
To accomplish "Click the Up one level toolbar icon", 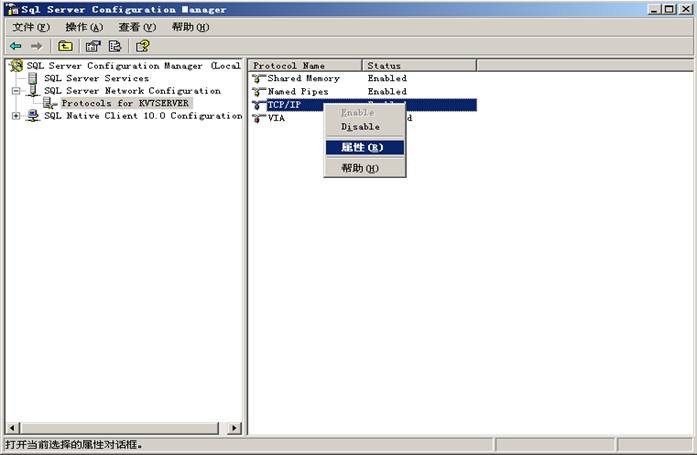I will [65, 46].
